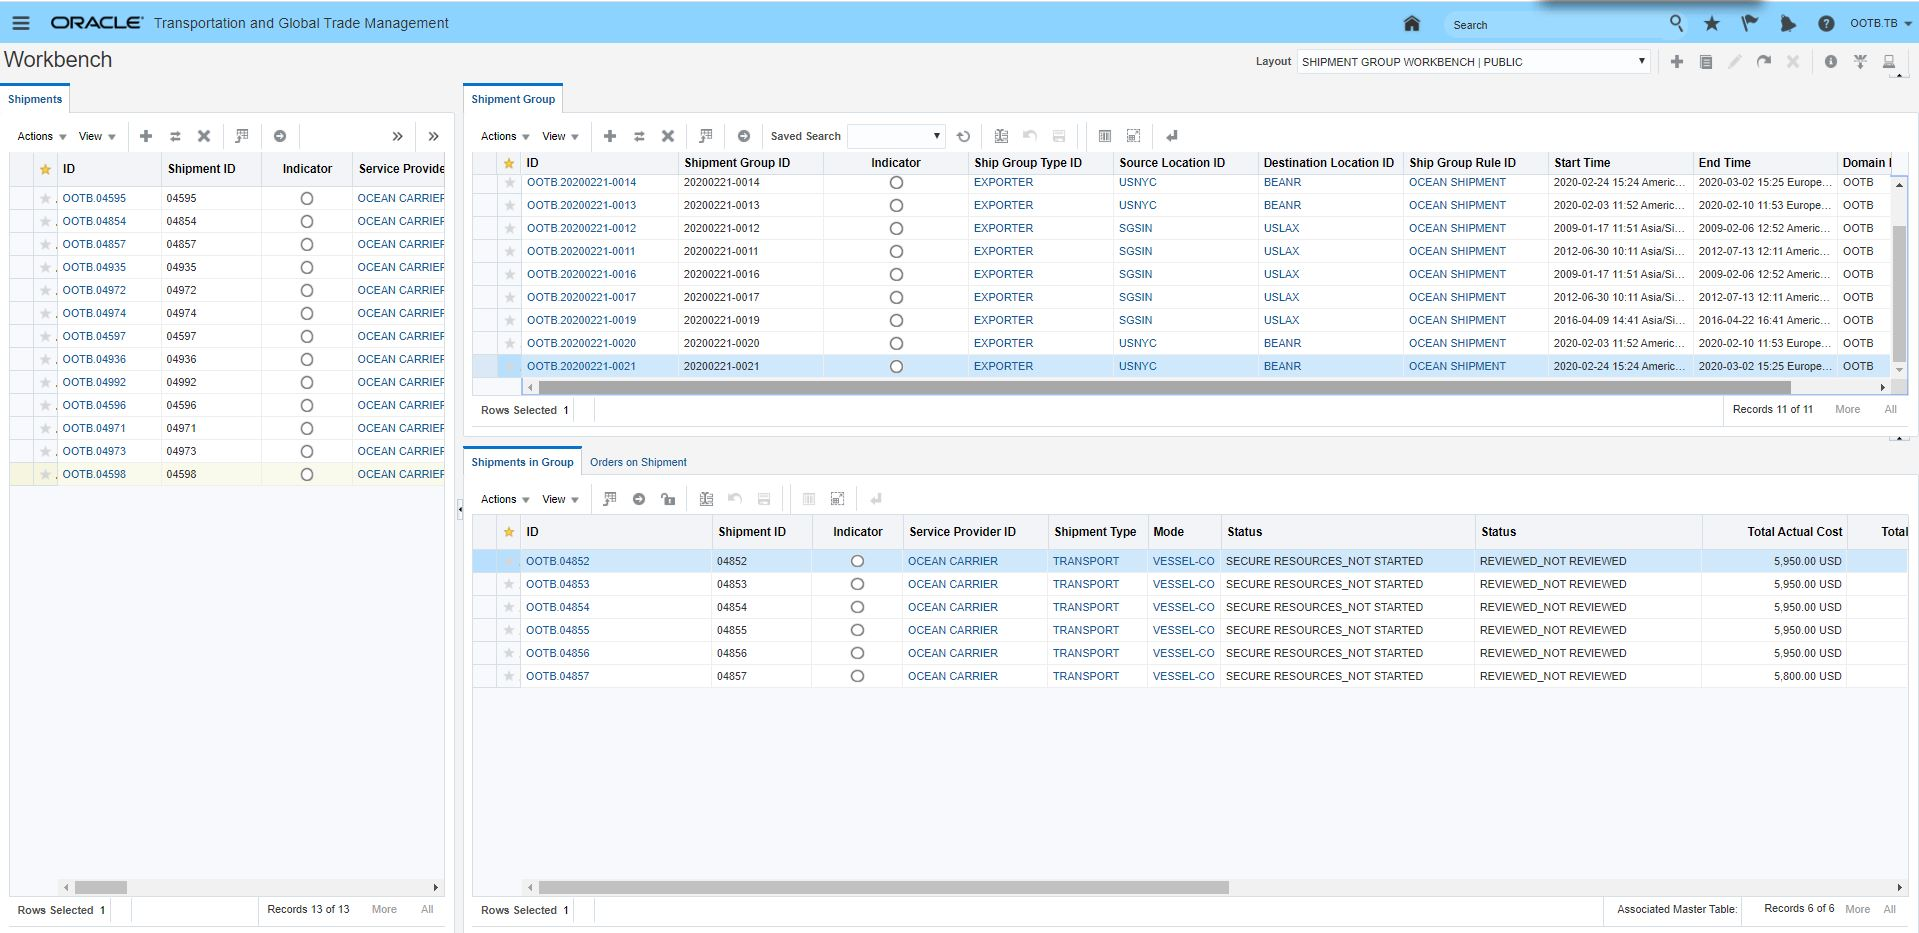Open the Saved Search dropdown

click(x=895, y=136)
